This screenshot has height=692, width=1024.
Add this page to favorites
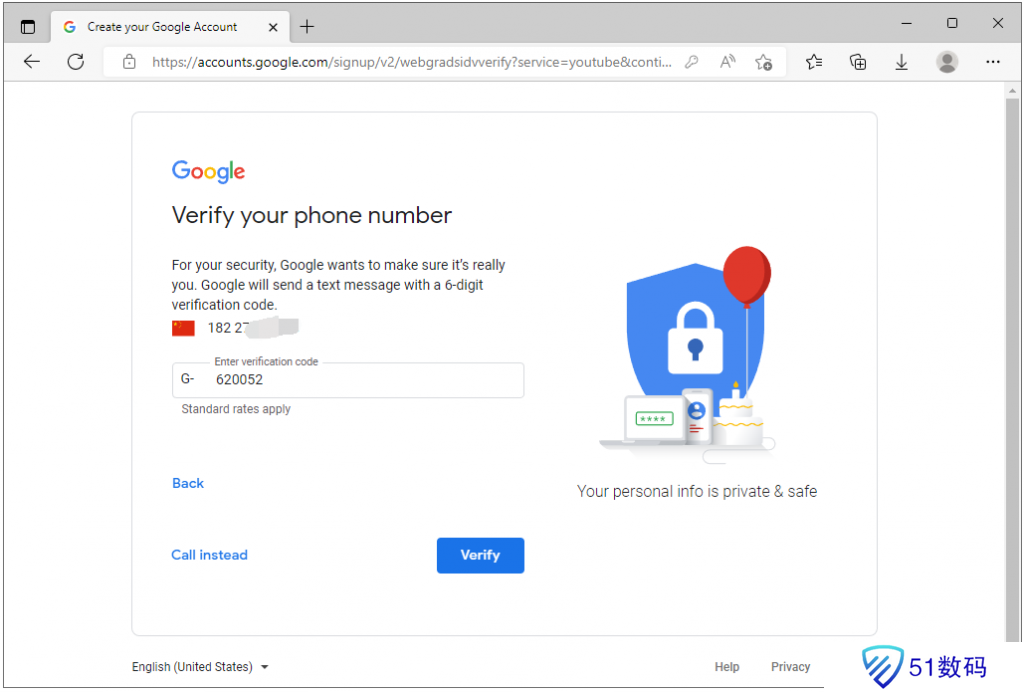click(x=764, y=62)
